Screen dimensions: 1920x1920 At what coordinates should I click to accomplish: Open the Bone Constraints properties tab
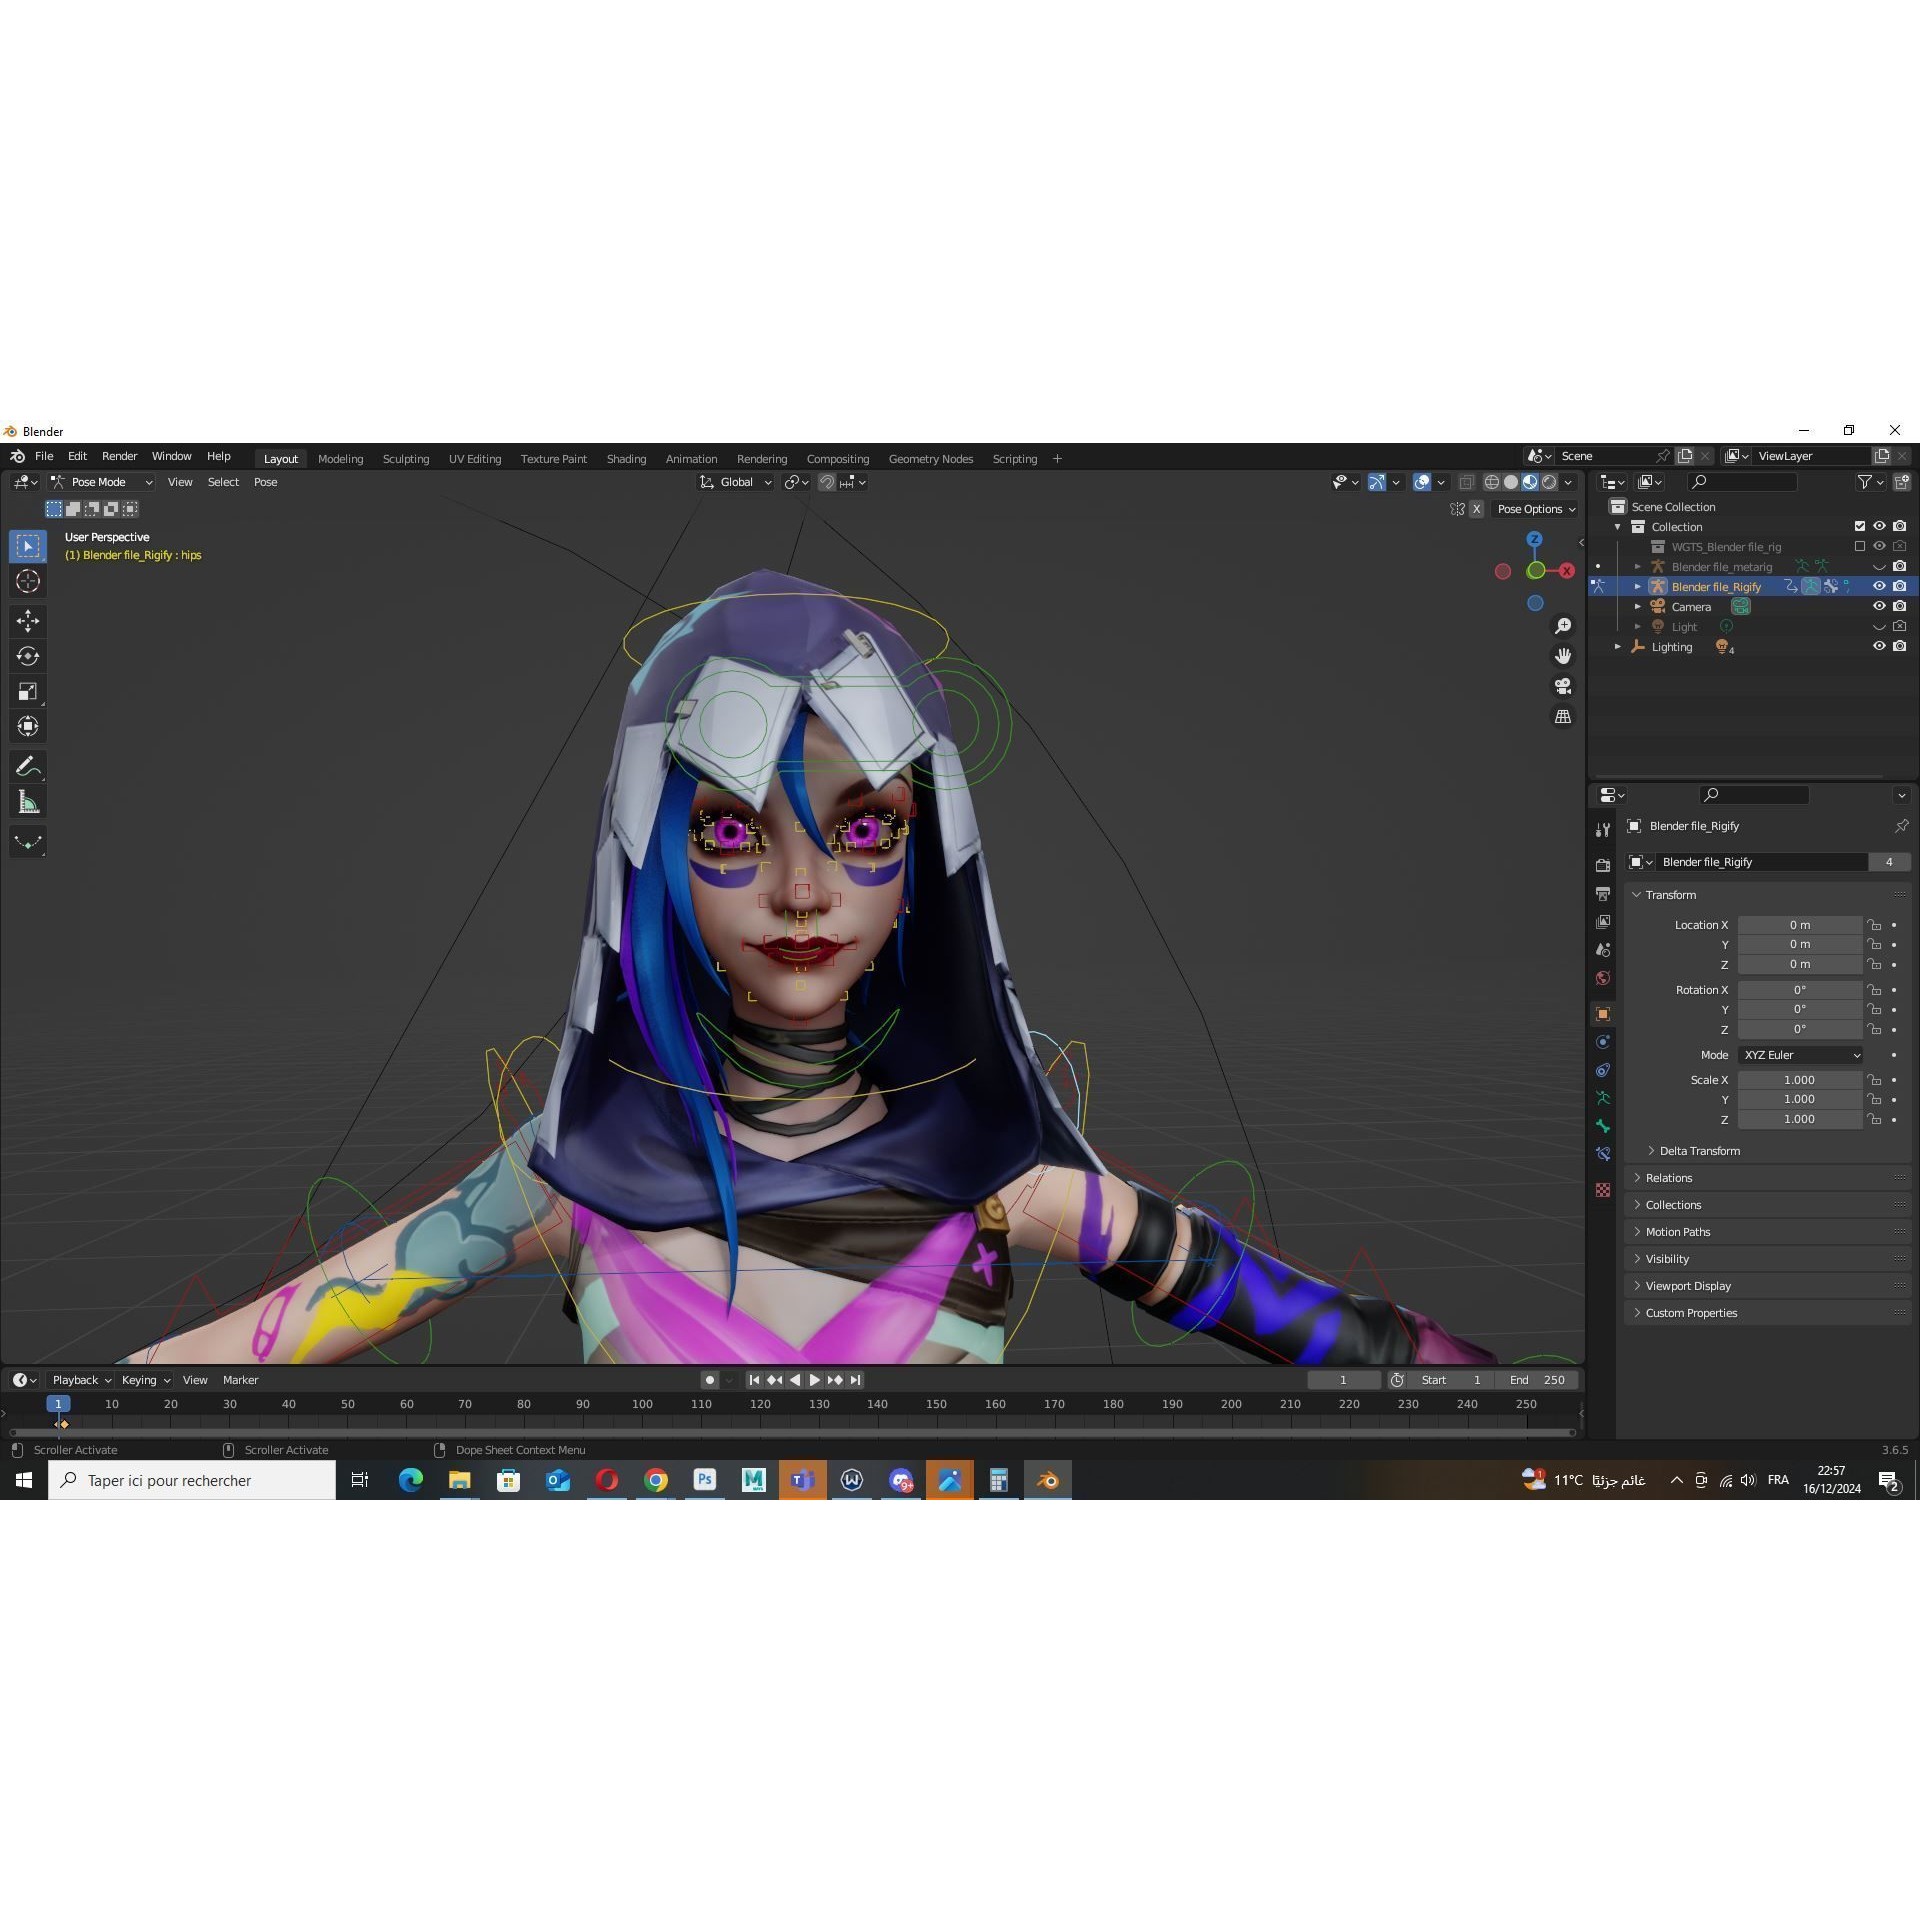click(x=1603, y=1154)
